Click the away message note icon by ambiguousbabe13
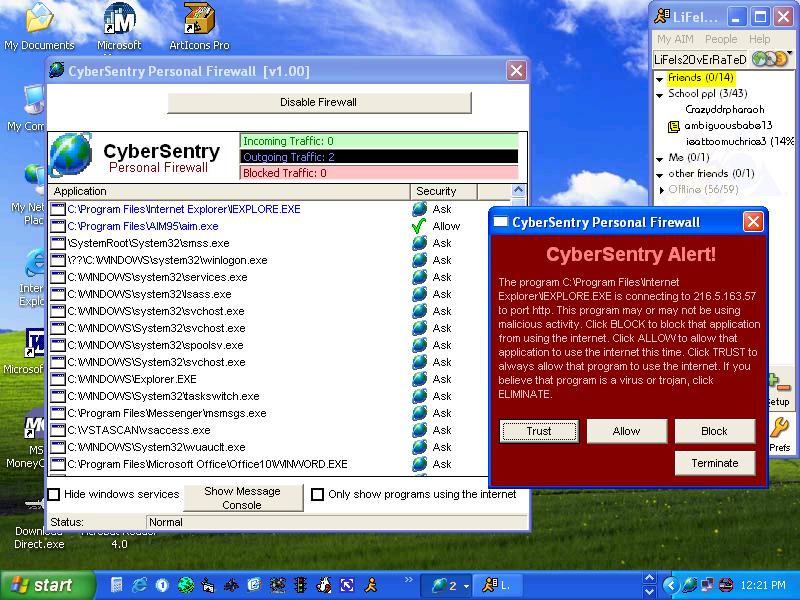This screenshot has width=800, height=600. click(674, 126)
